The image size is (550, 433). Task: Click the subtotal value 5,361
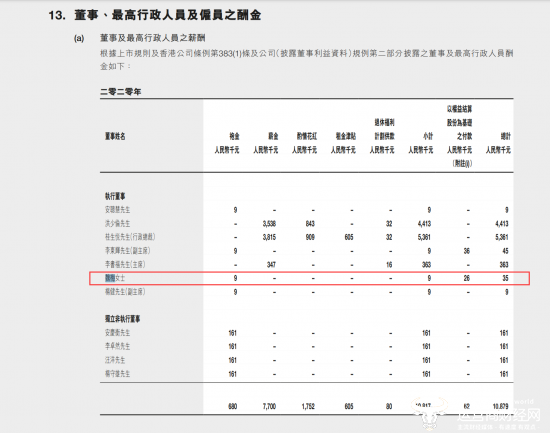coord(424,237)
